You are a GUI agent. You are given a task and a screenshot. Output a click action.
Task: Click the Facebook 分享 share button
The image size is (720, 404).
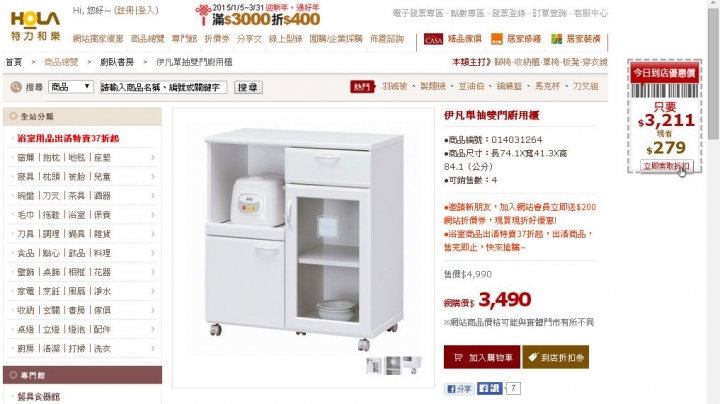click(x=459, y=389)
